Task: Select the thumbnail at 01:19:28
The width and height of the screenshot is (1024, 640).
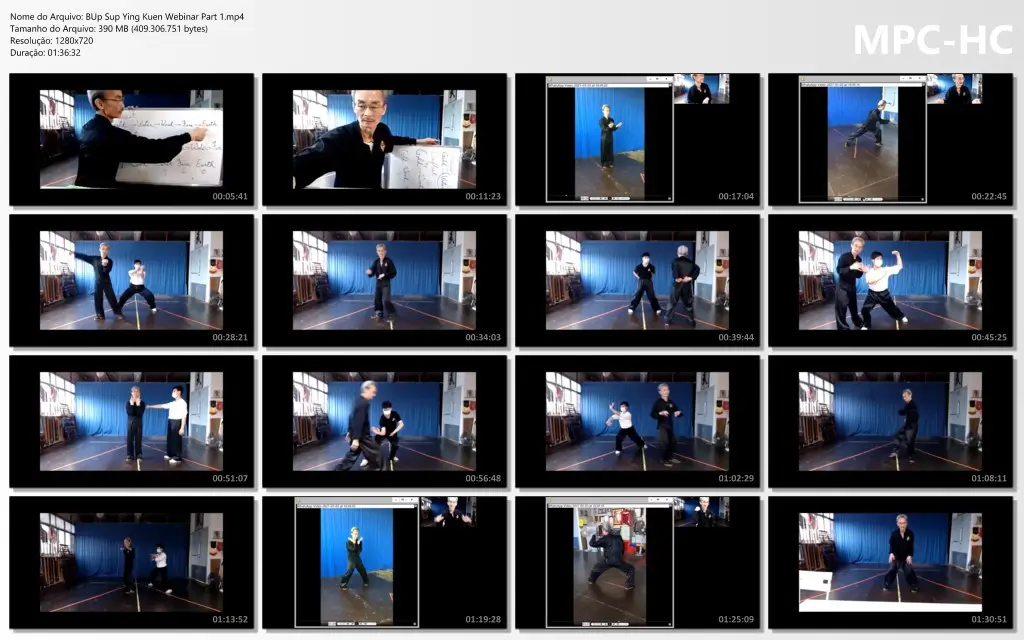Action: [x=385, y=562]
